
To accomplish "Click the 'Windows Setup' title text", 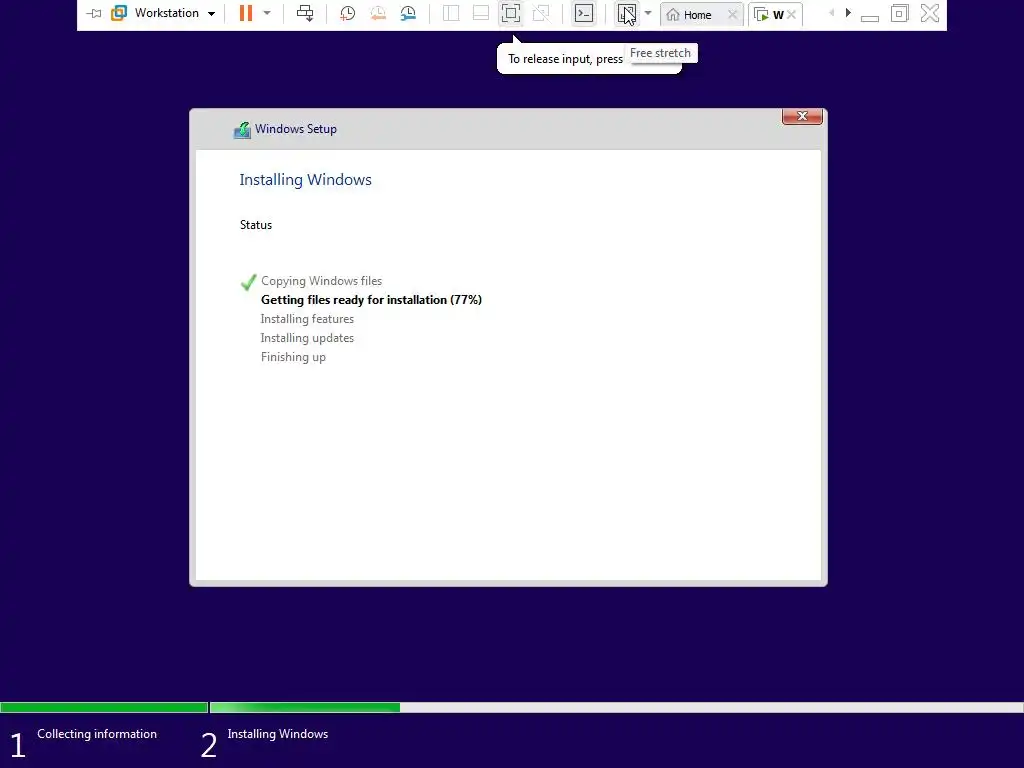I will 296,129.
